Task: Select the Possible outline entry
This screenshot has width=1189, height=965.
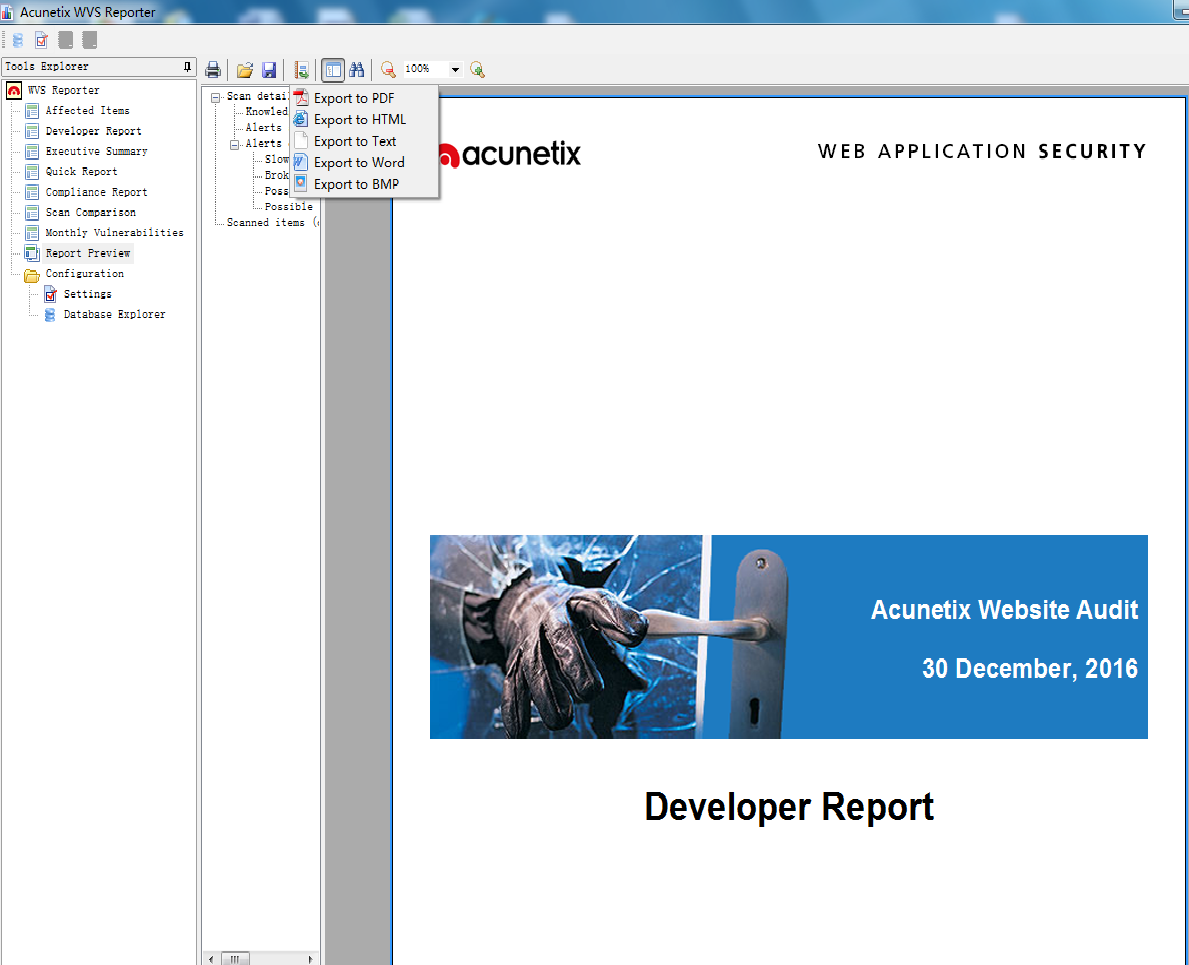Action: [x=288, y=207]
